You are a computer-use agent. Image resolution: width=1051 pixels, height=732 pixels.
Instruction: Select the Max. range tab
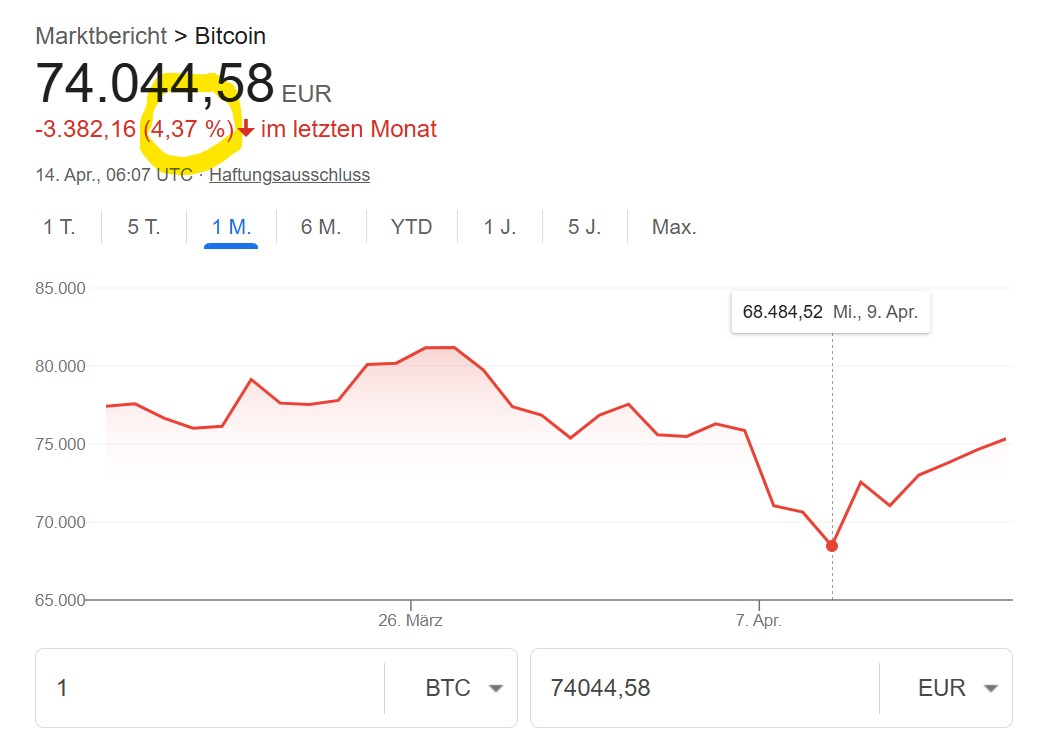click(x=674, y=227)
